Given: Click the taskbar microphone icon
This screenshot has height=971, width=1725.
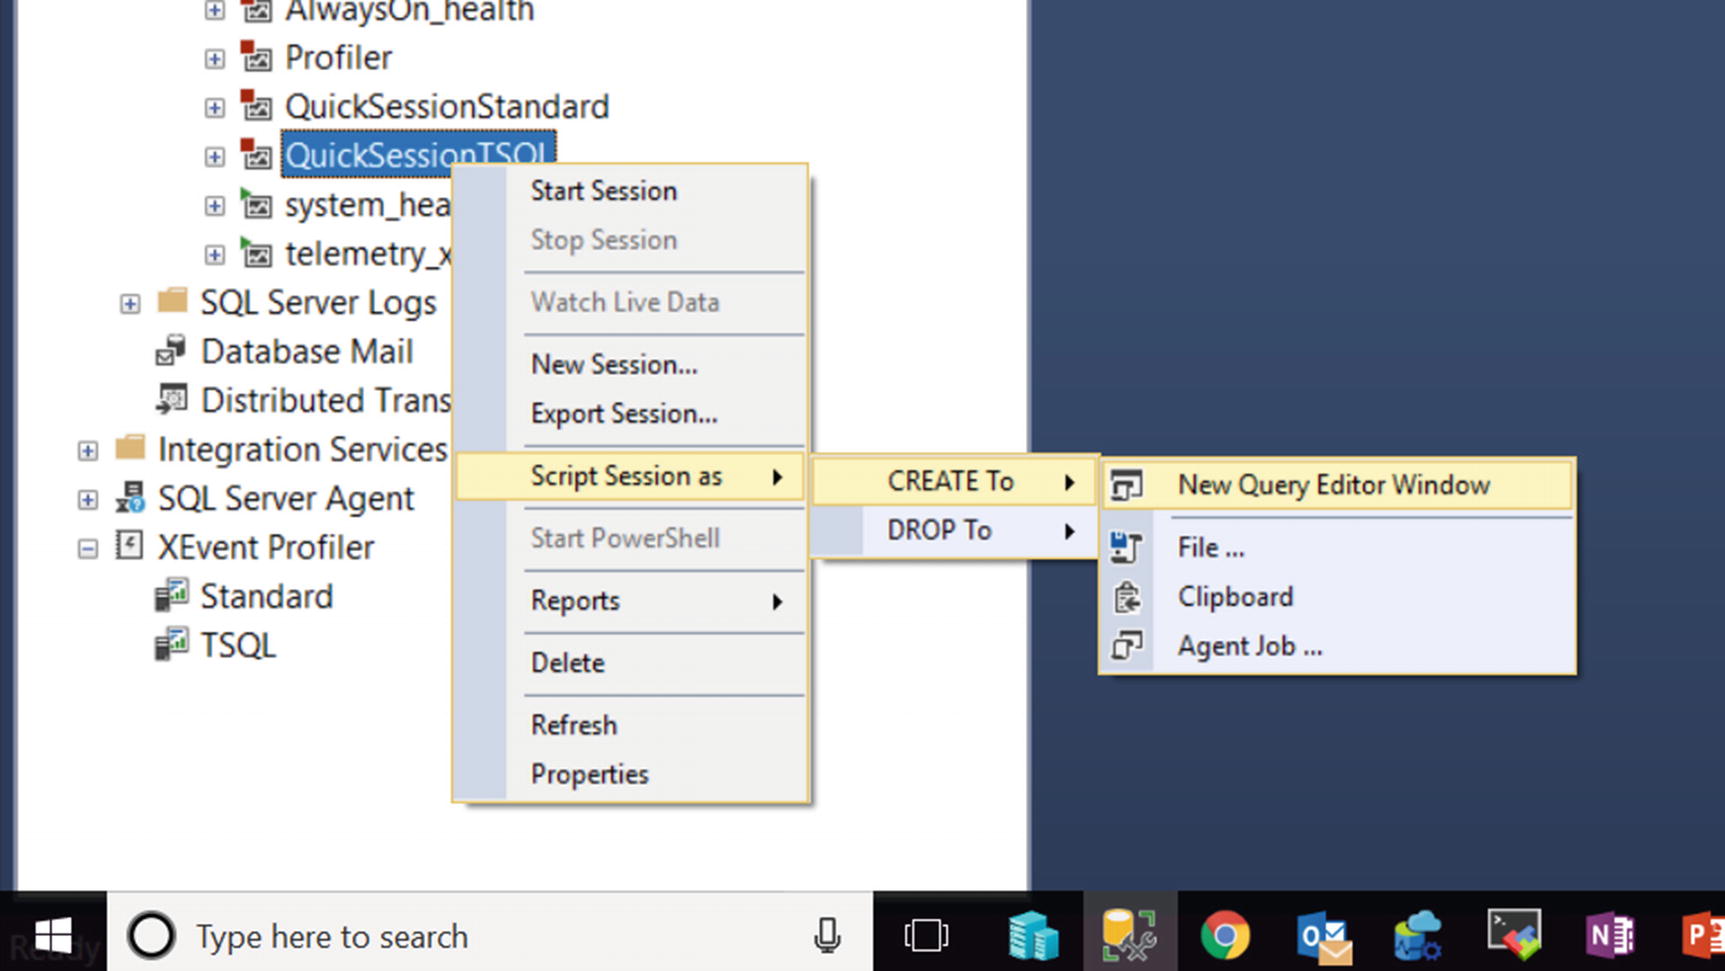Looking at the screenshot, I should click(x=827, y=936).
